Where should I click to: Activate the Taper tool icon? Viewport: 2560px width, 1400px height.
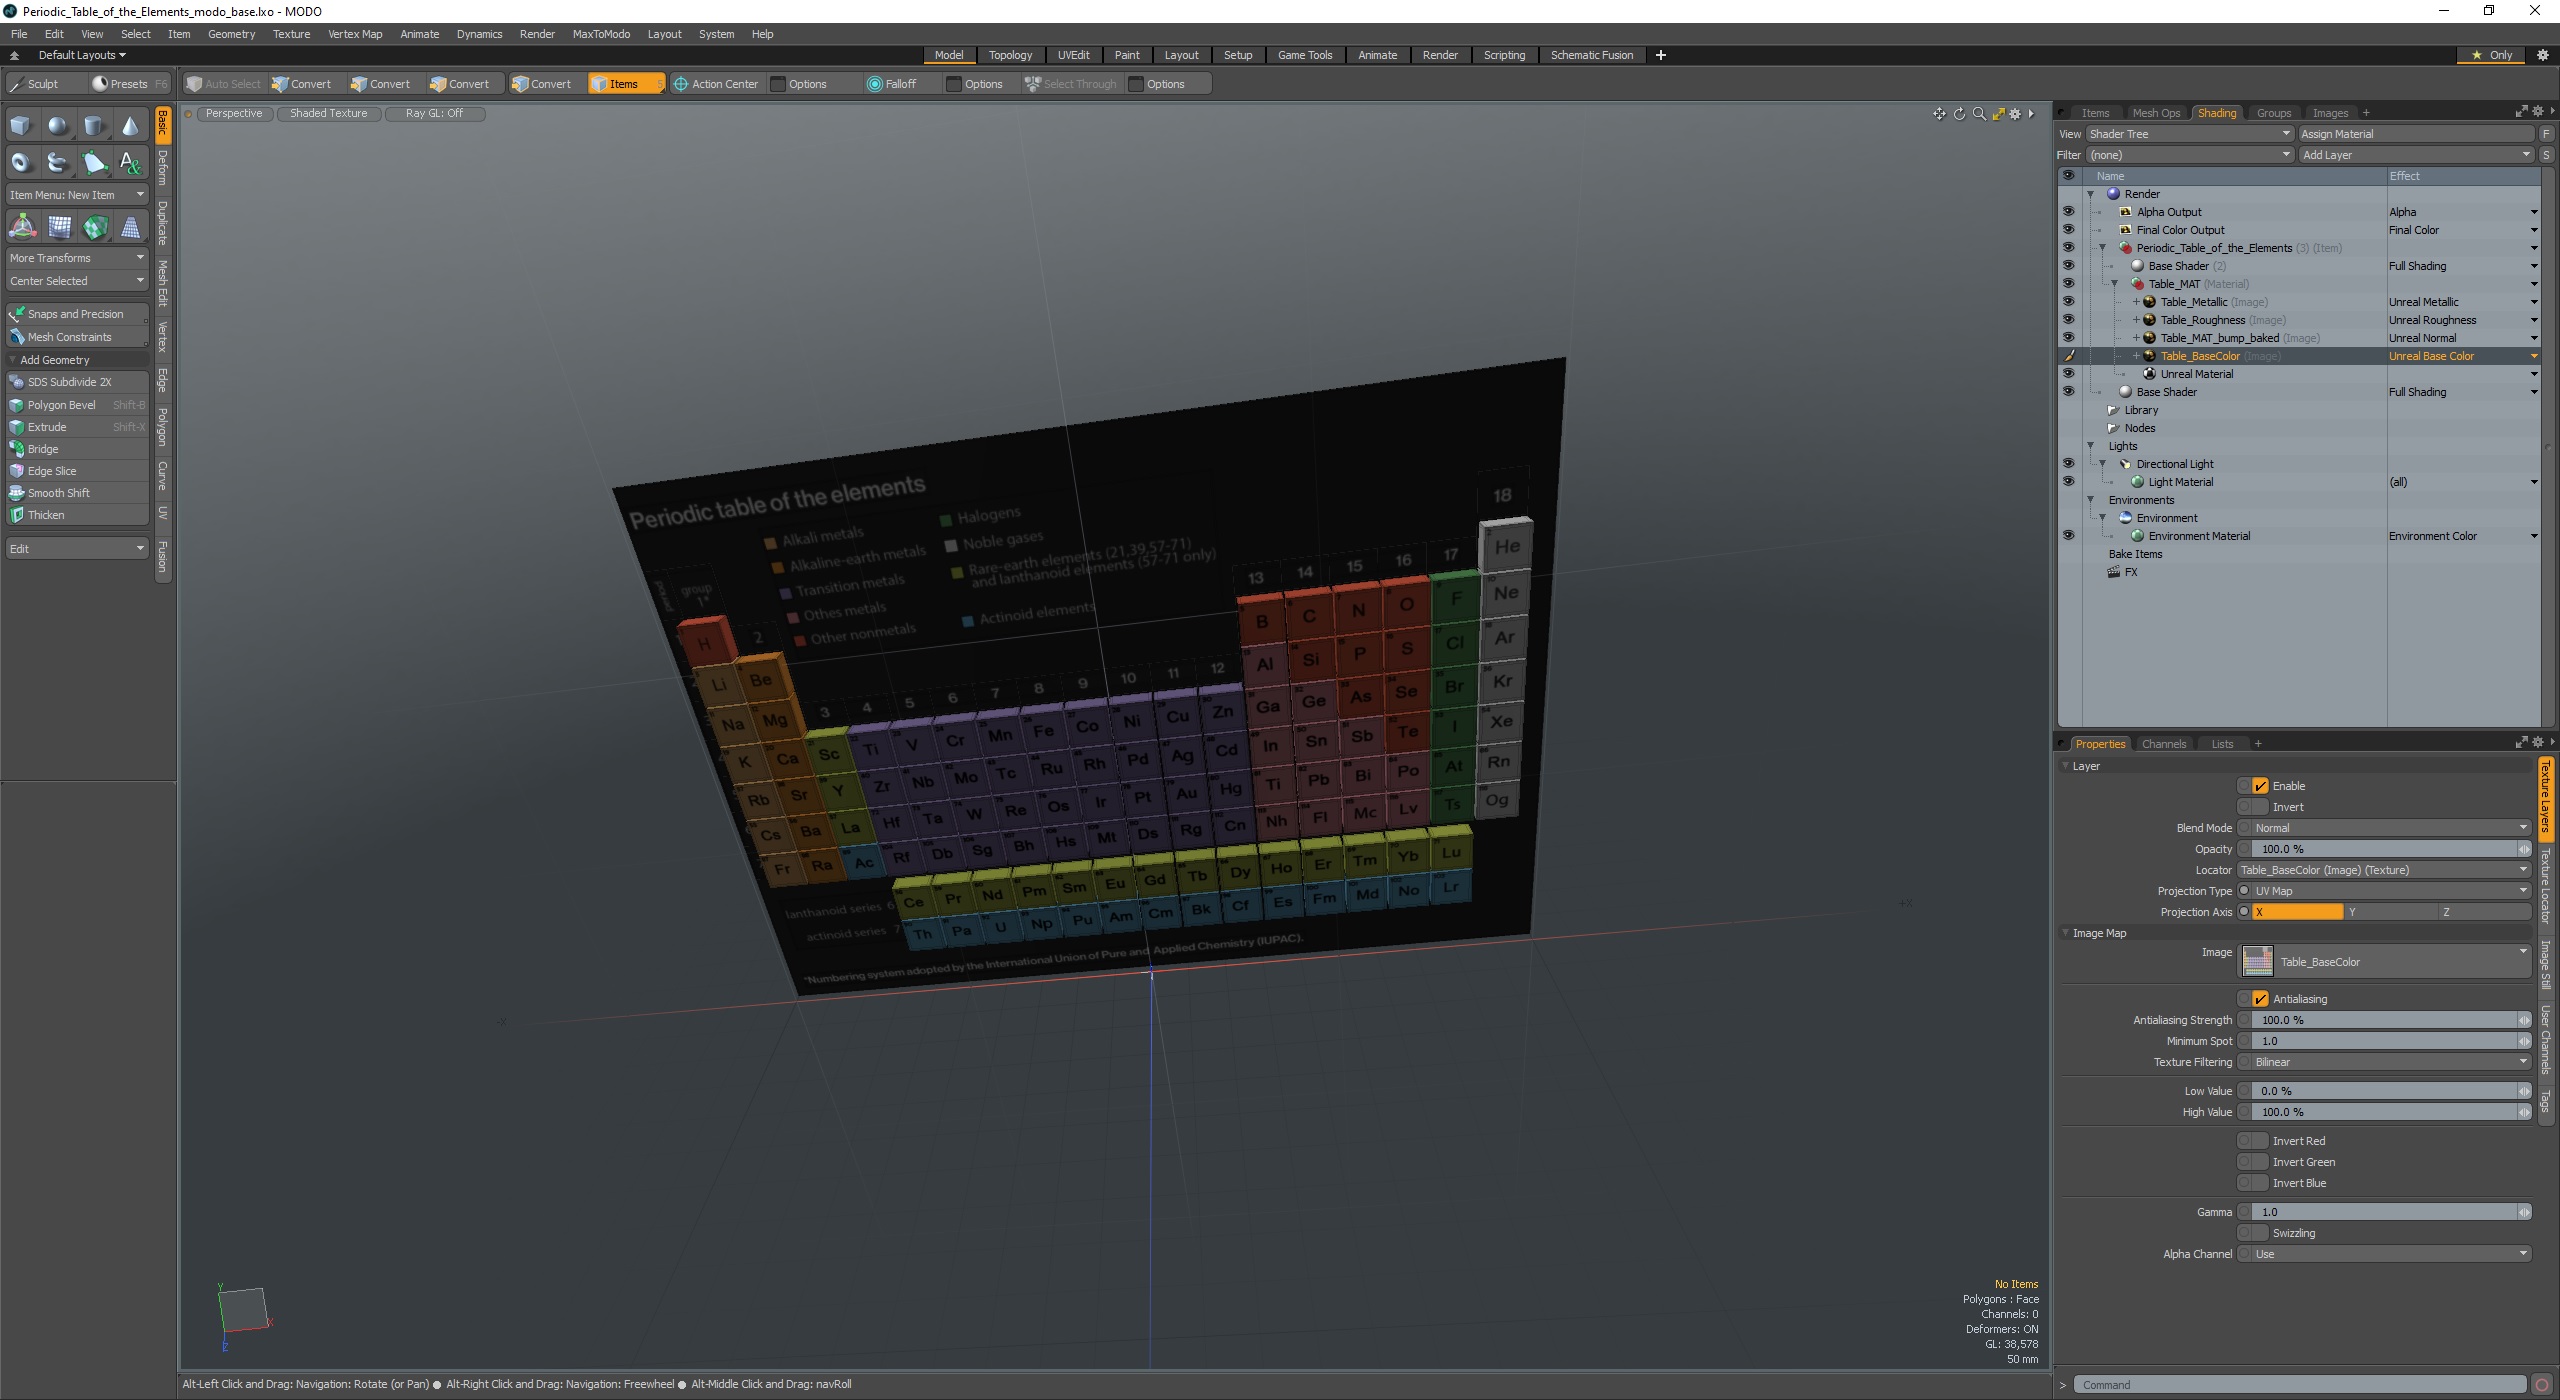pos(130,227)
